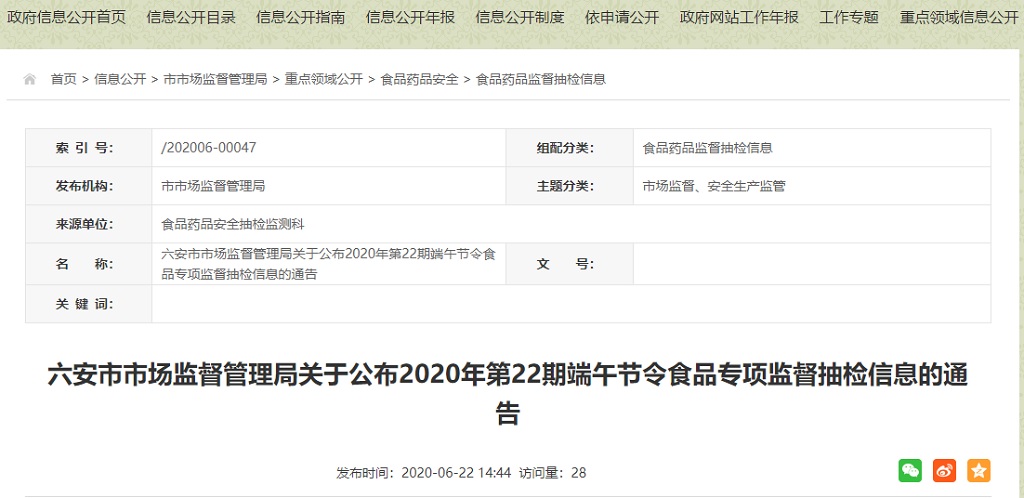Open 信息公开指南 menu item
1024x498 pixels.
[x=301, y=18]
